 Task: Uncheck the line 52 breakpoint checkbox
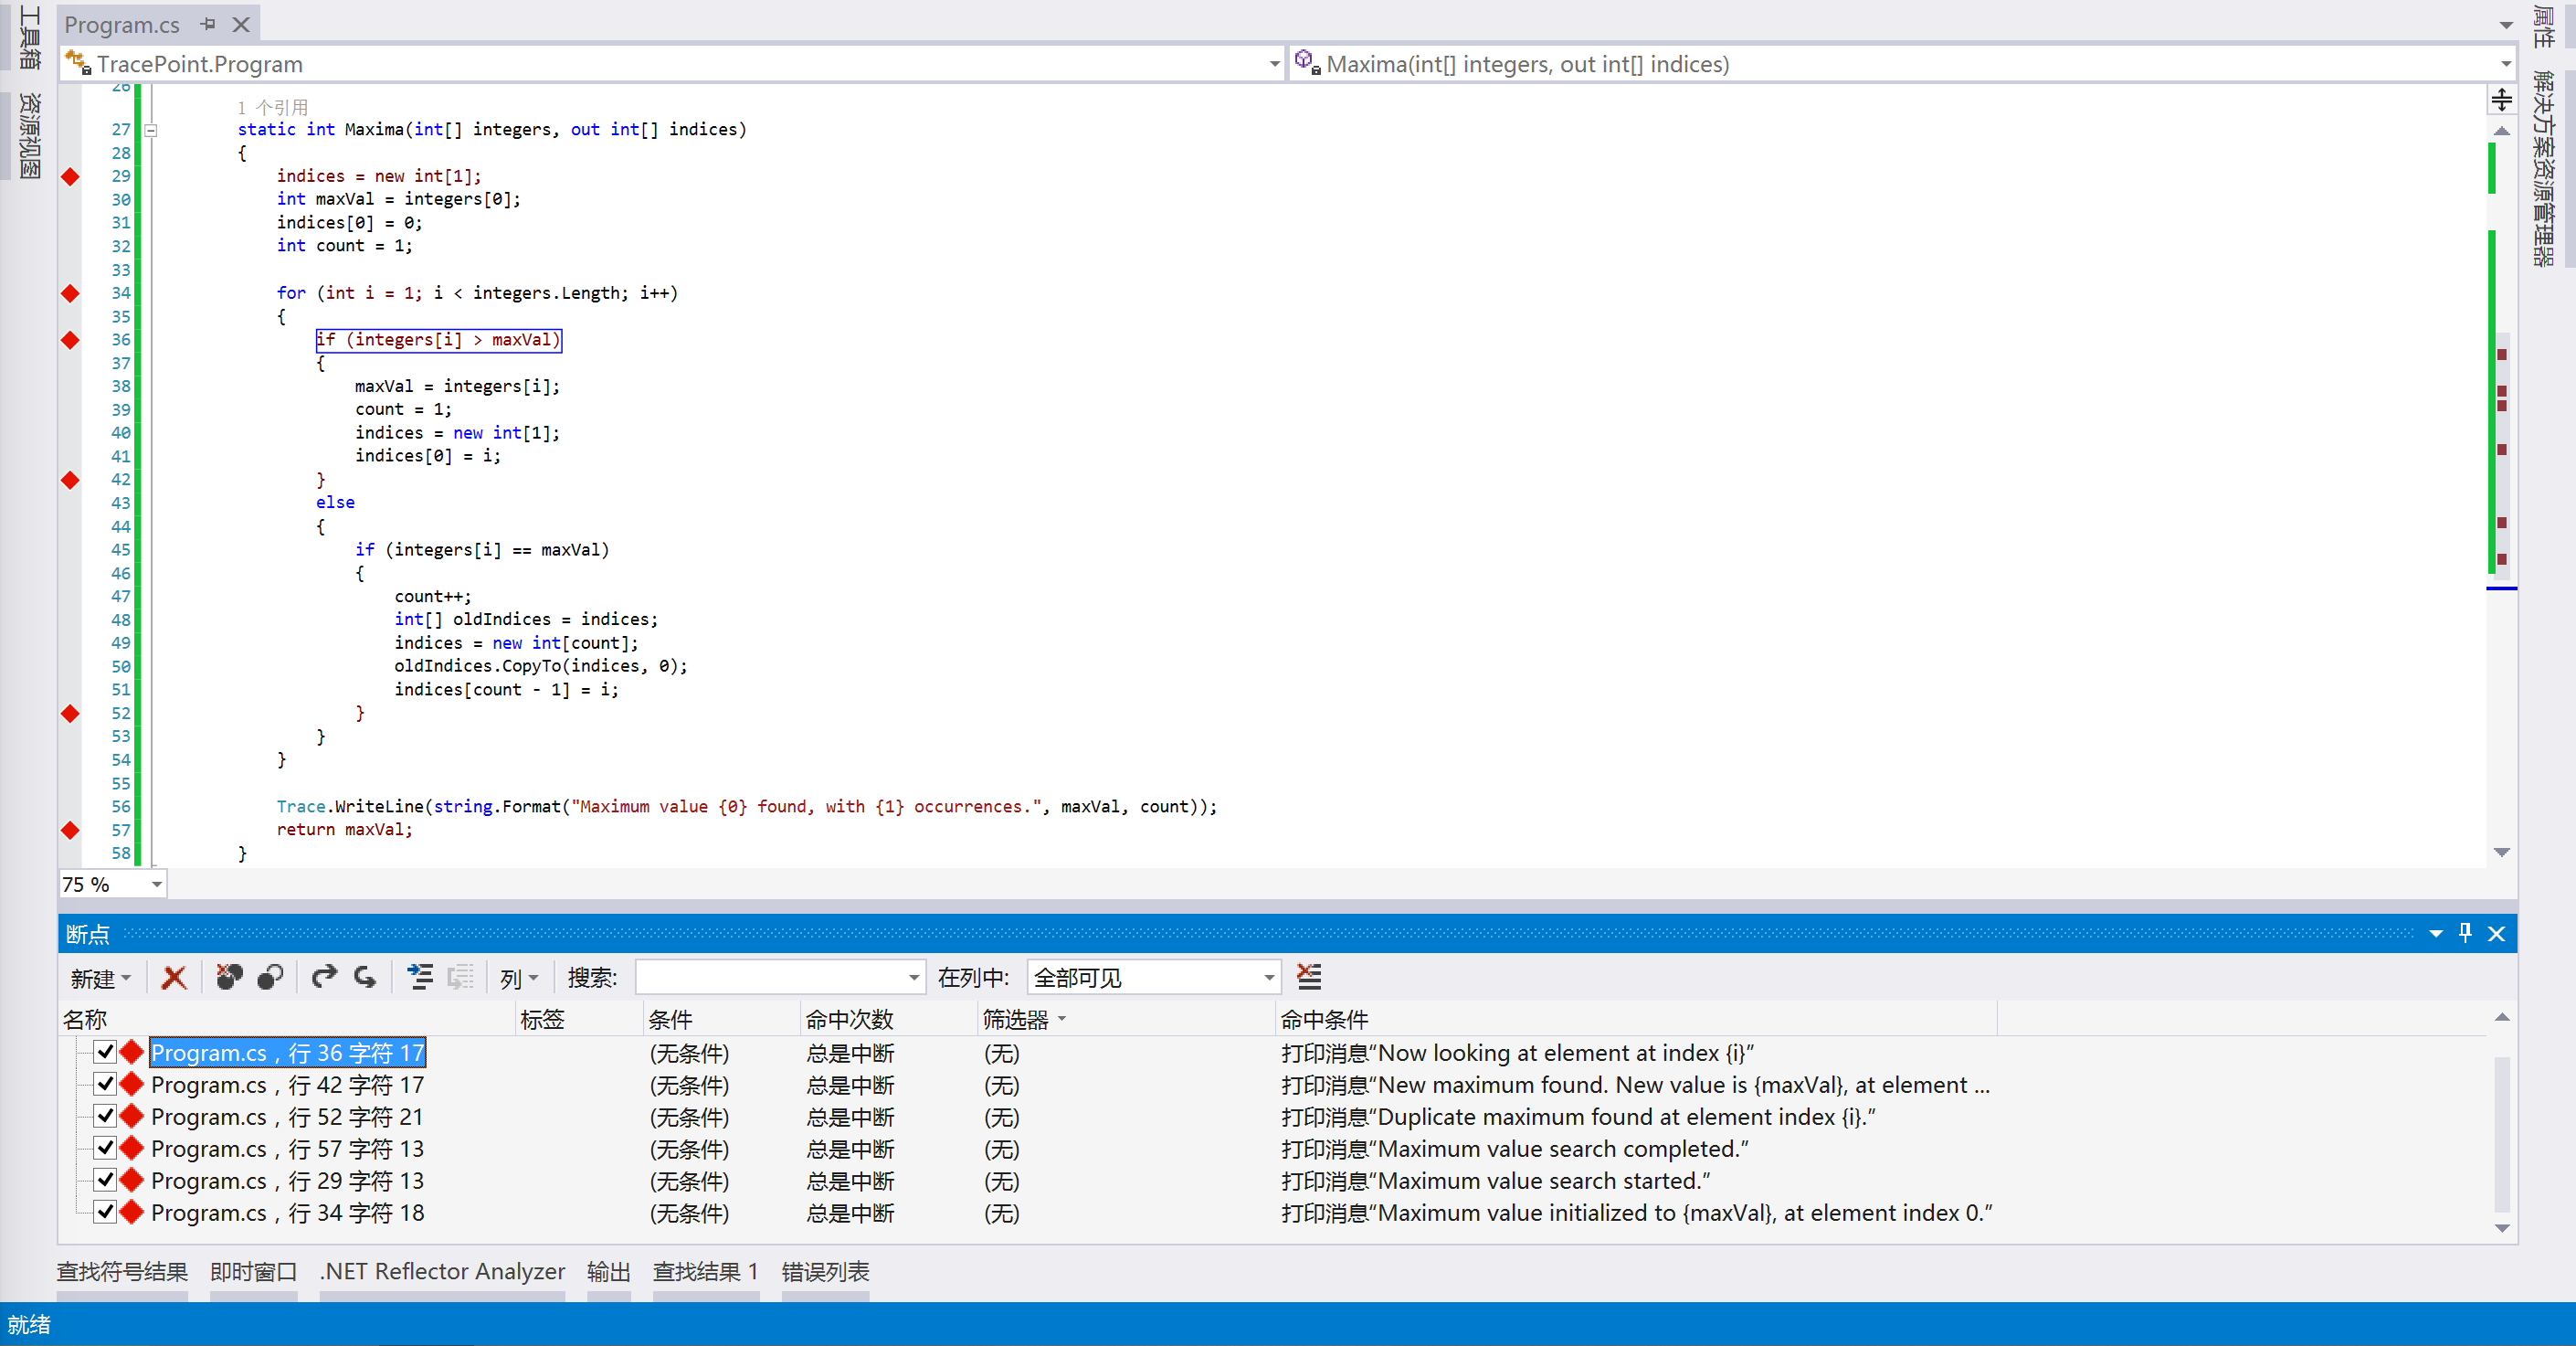[105, 1116]
